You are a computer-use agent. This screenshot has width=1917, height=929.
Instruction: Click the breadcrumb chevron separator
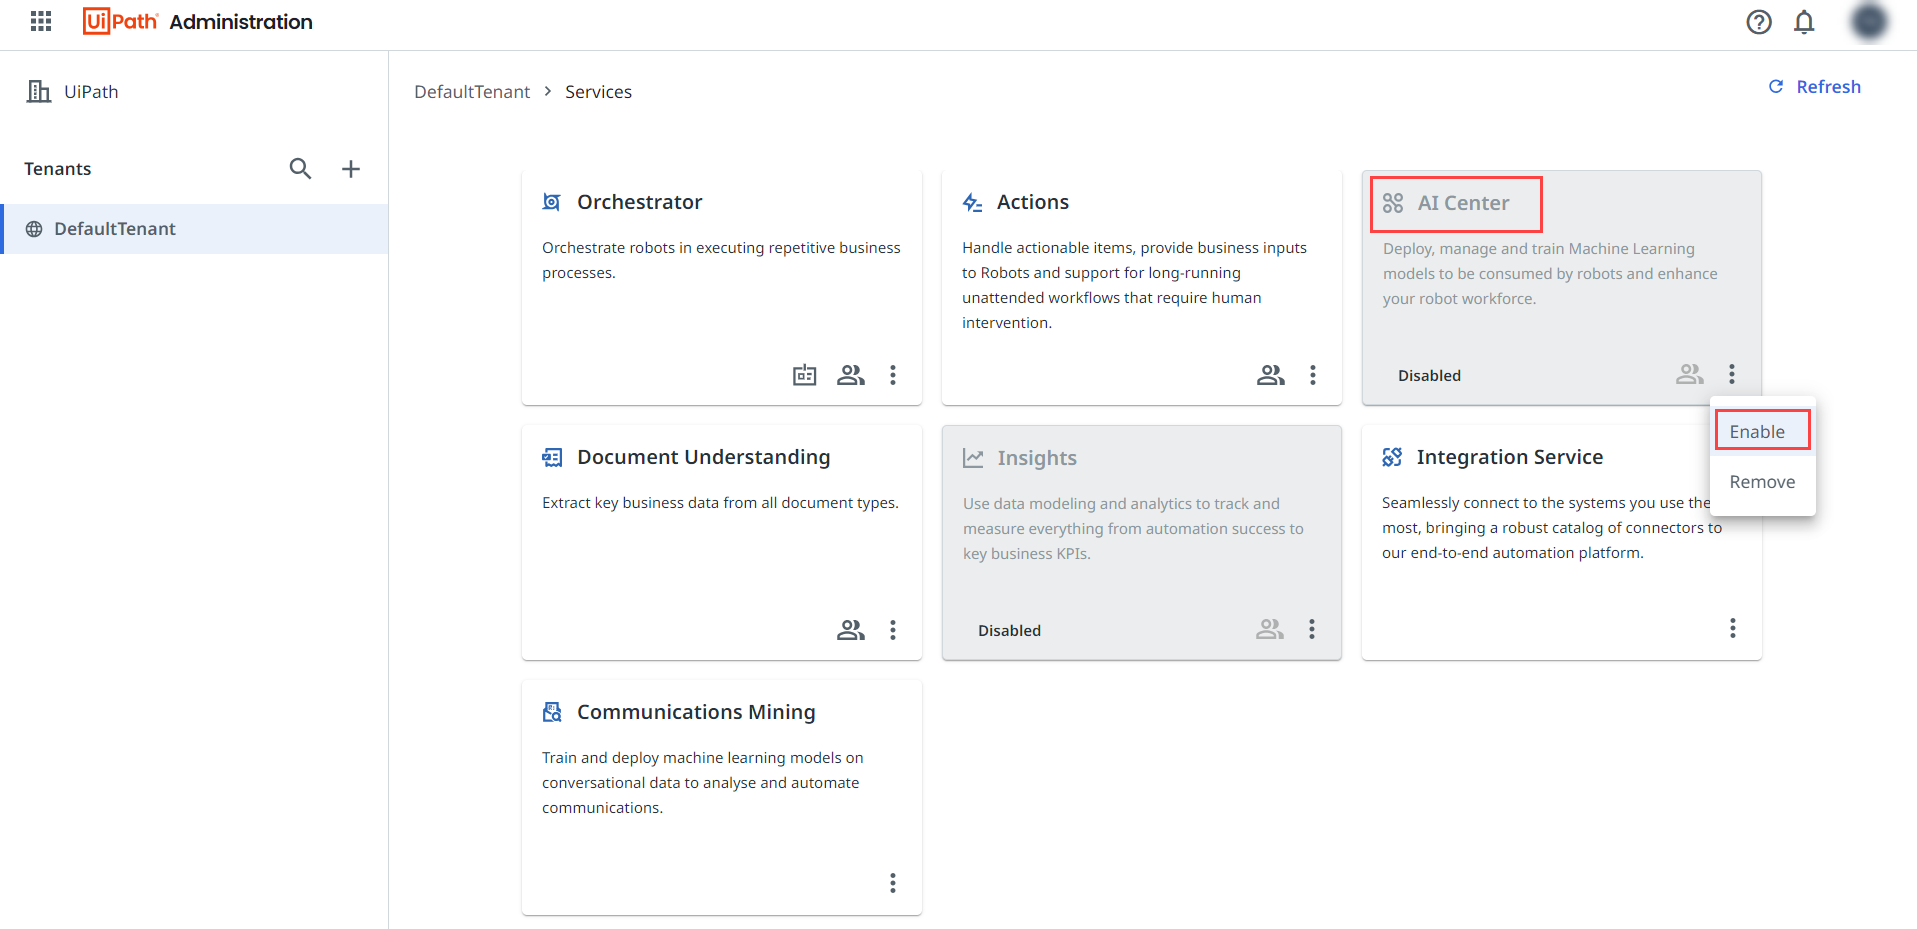point(548,91)
